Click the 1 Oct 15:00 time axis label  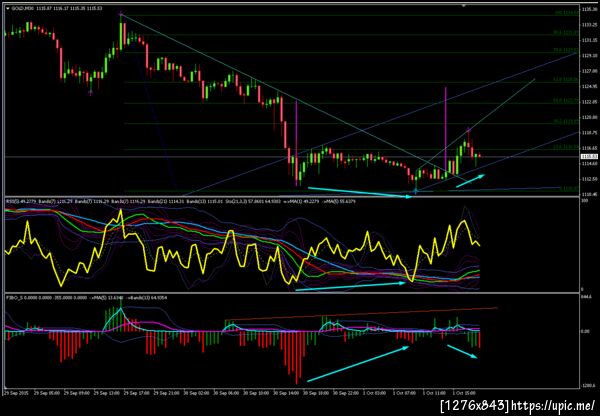tap(464, 393)
